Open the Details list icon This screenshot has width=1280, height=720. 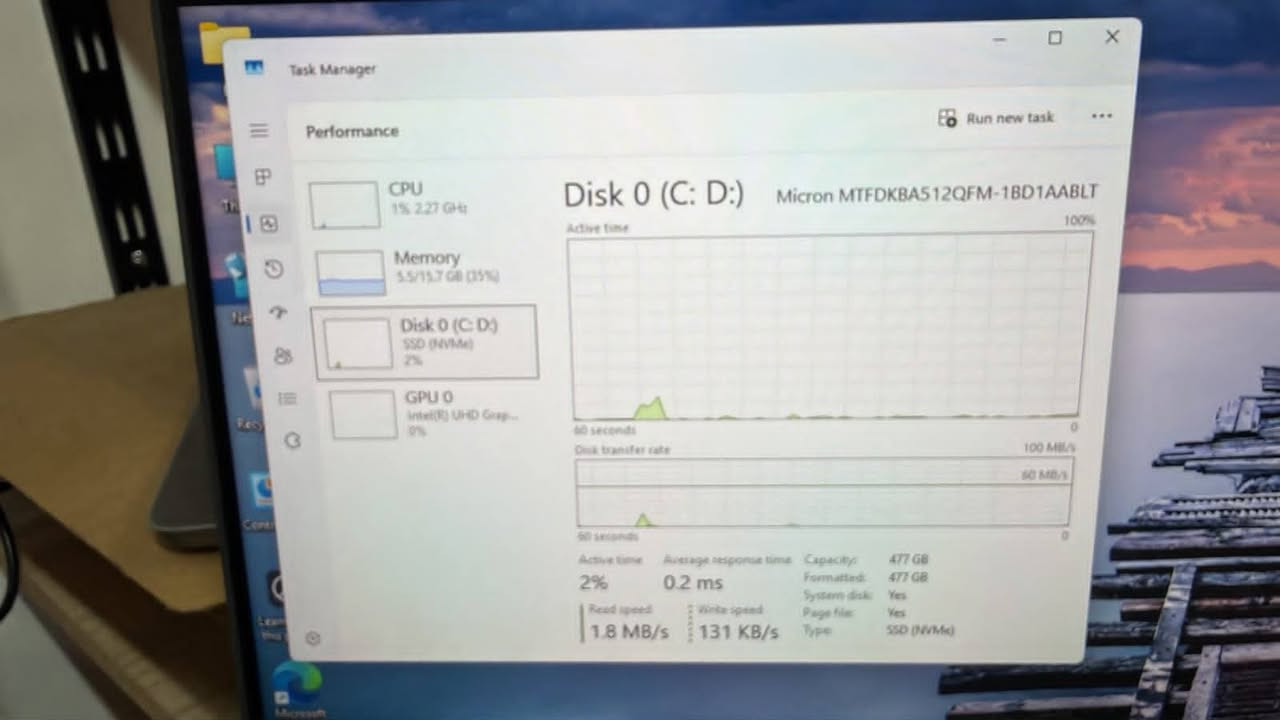287,399
